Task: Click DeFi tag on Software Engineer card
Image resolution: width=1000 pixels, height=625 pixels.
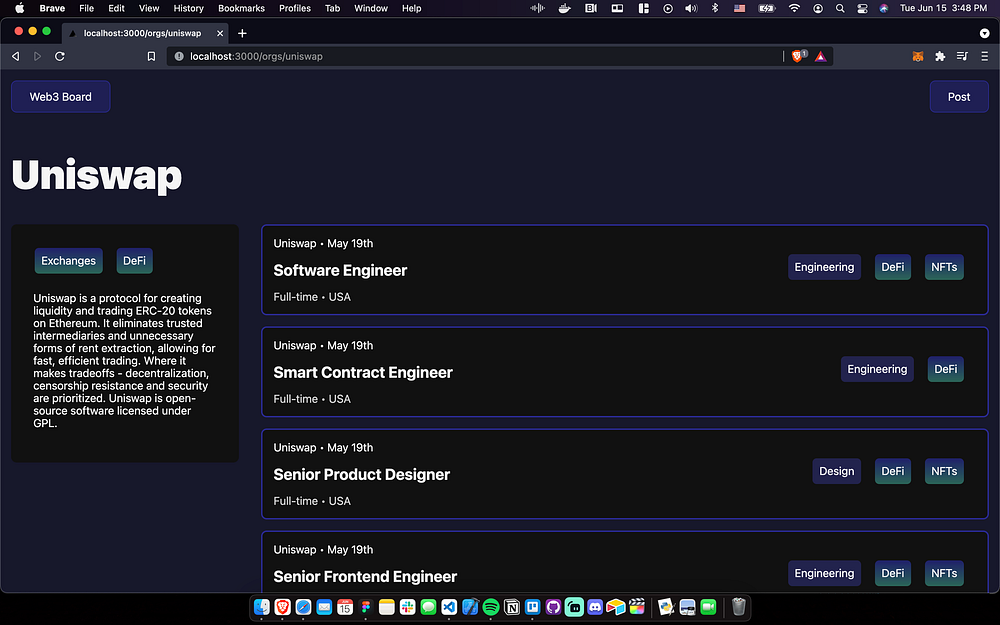Action: pos(892,267)
